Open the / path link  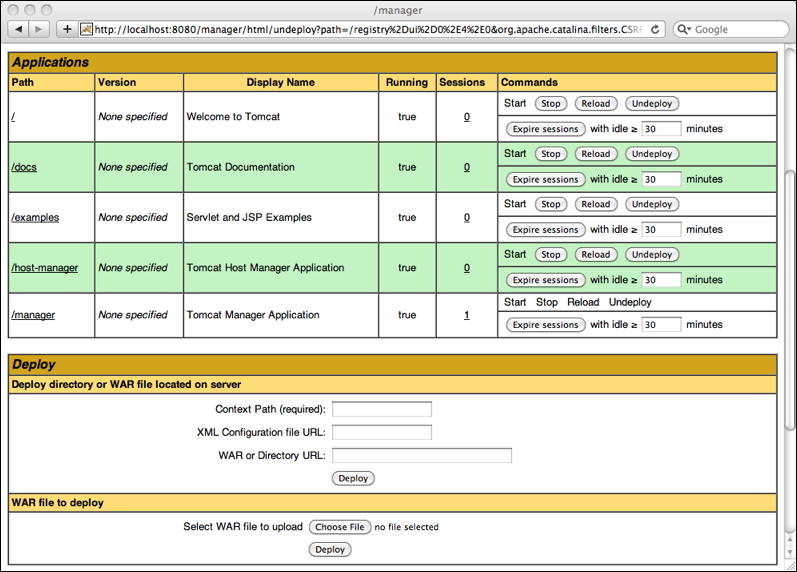tap(13, 117)
